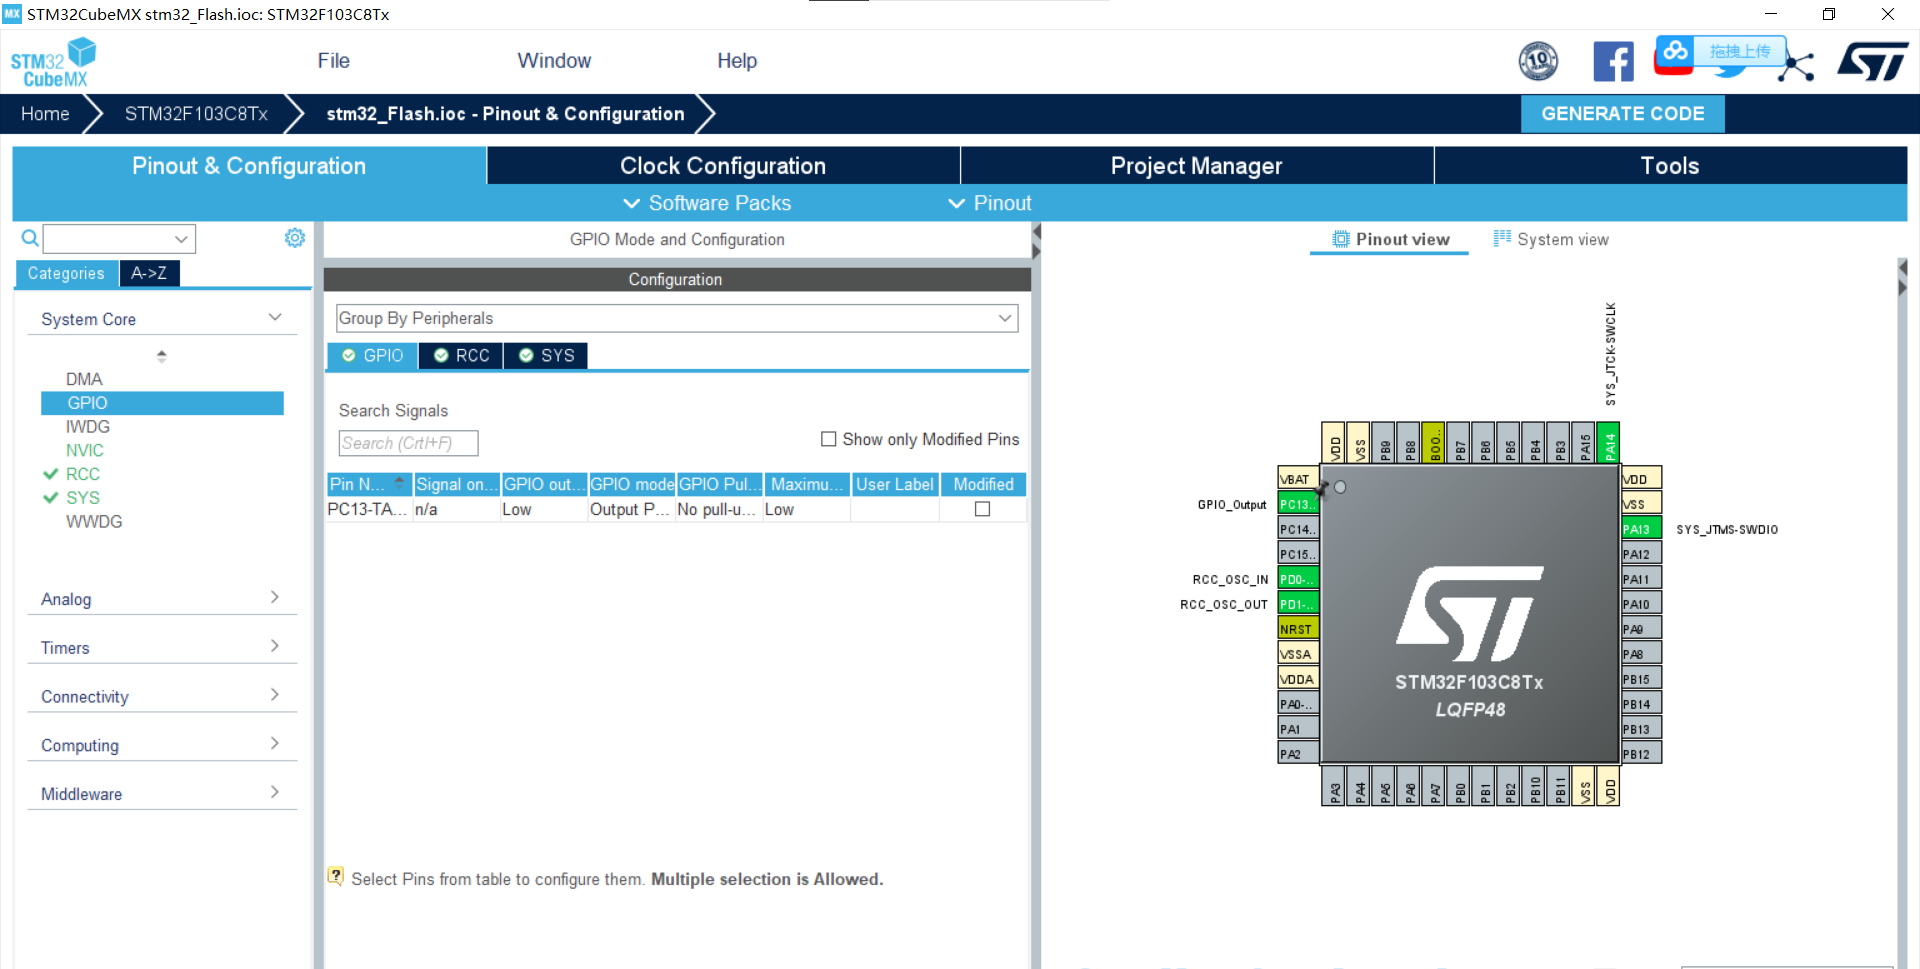1920x969 pixels.
Task: Click the sort arrow above DMA list
Action: click(x=161, y=356)
